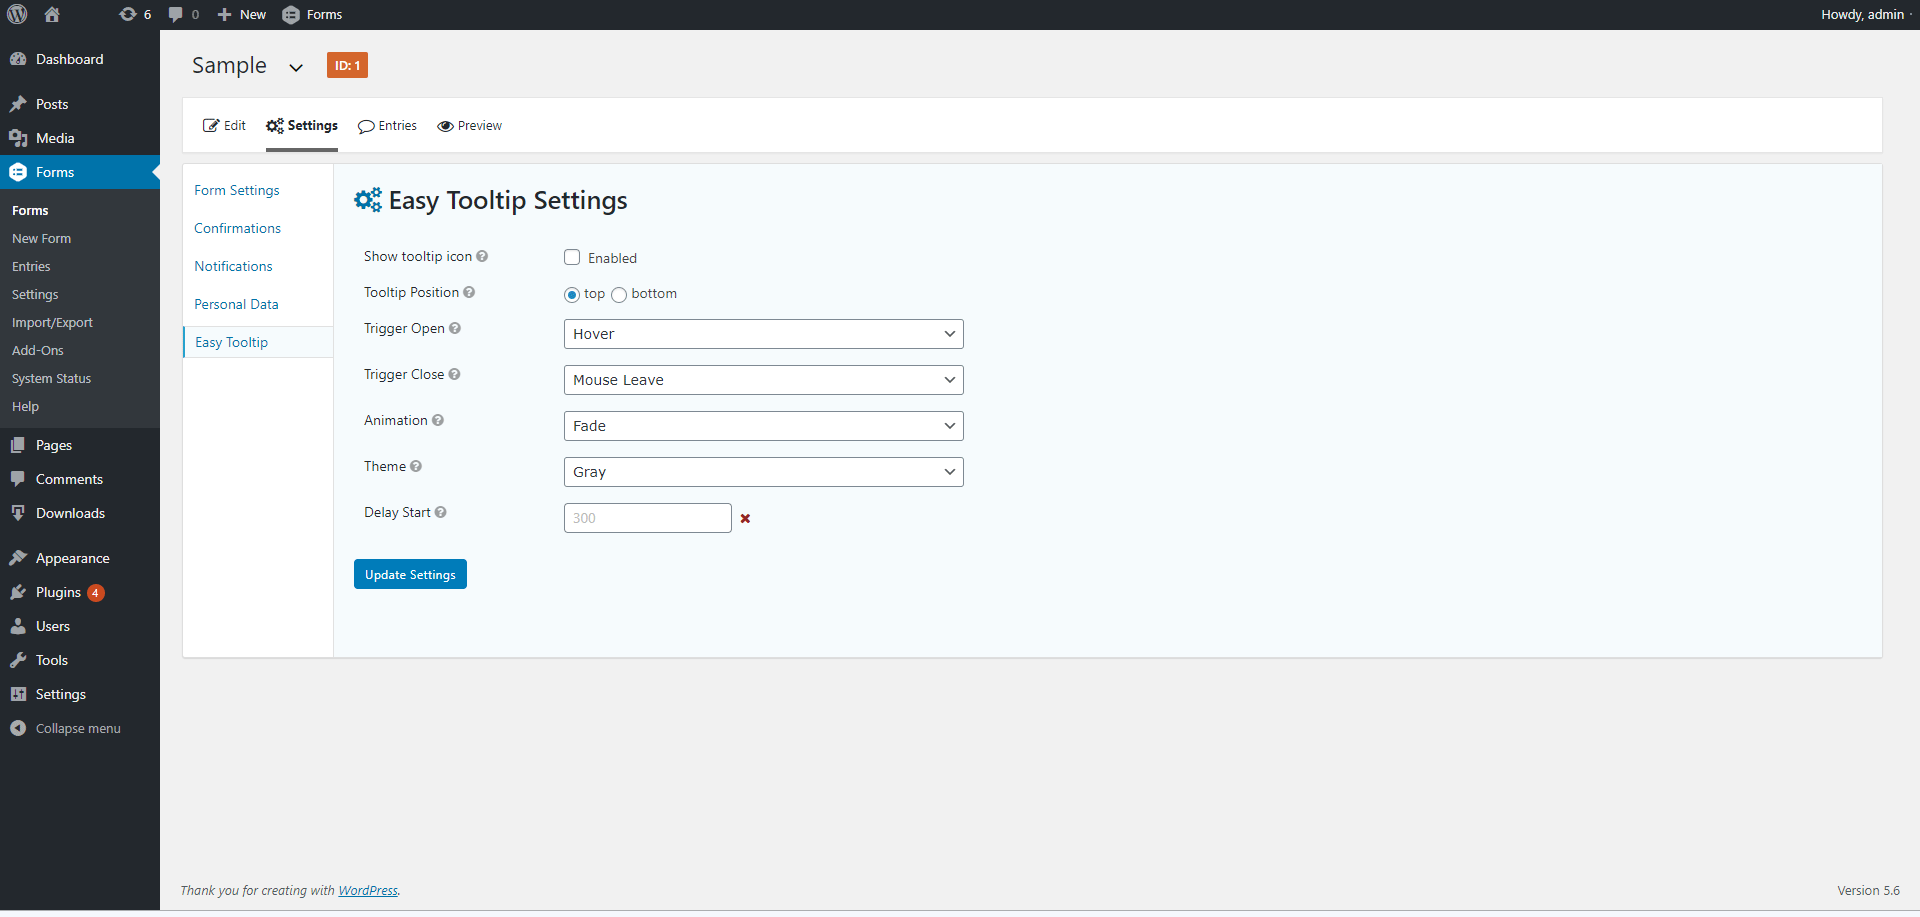This screenshot has width=1920, height=917.
Task: Click help icon next to Trigger Open
Action: [x=455, y=328]
